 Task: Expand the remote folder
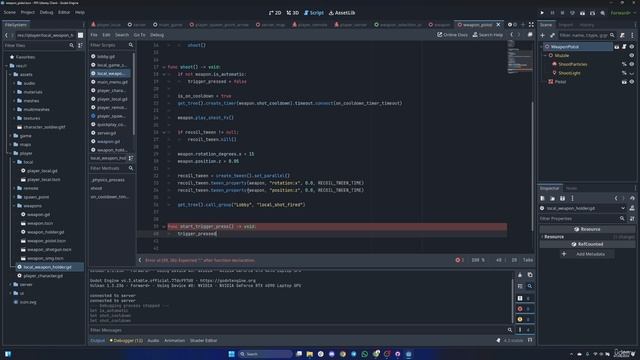[x=14, y=188]
